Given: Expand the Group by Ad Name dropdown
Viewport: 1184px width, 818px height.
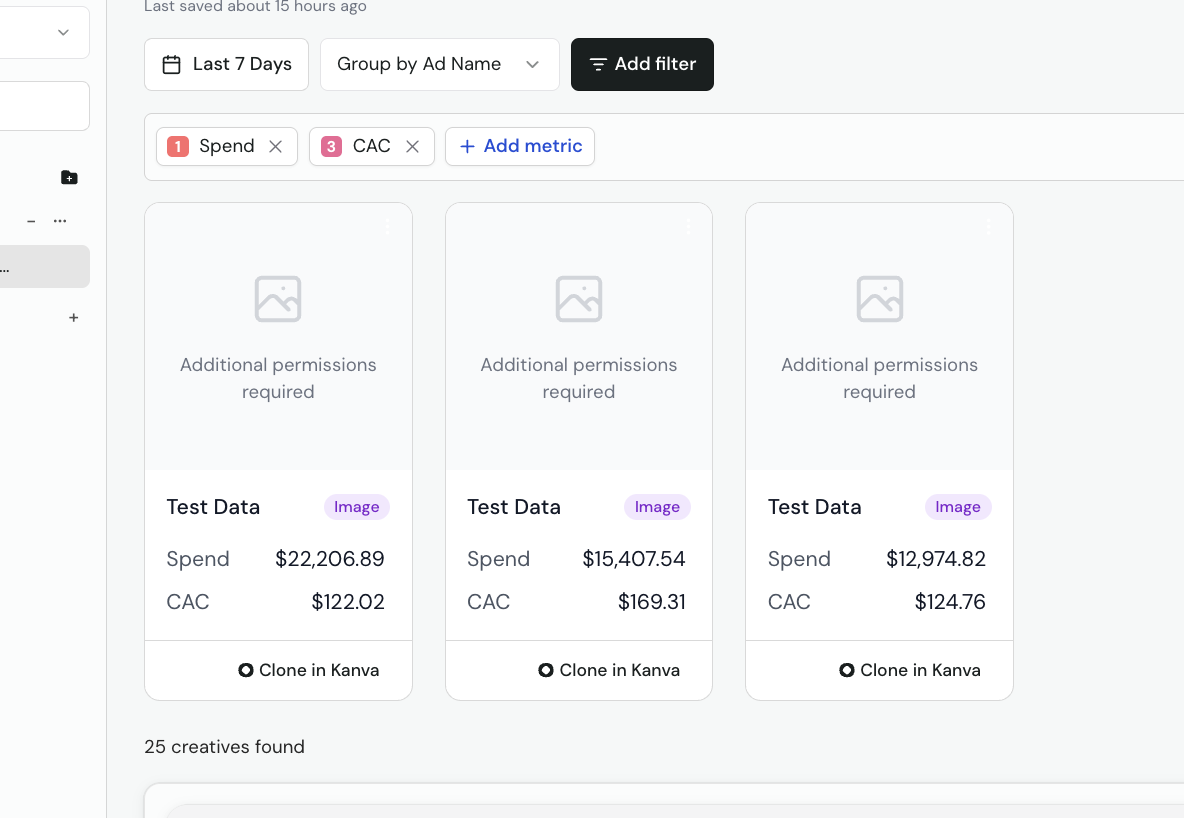Looking at the screenshot, I should coord(439,64).
